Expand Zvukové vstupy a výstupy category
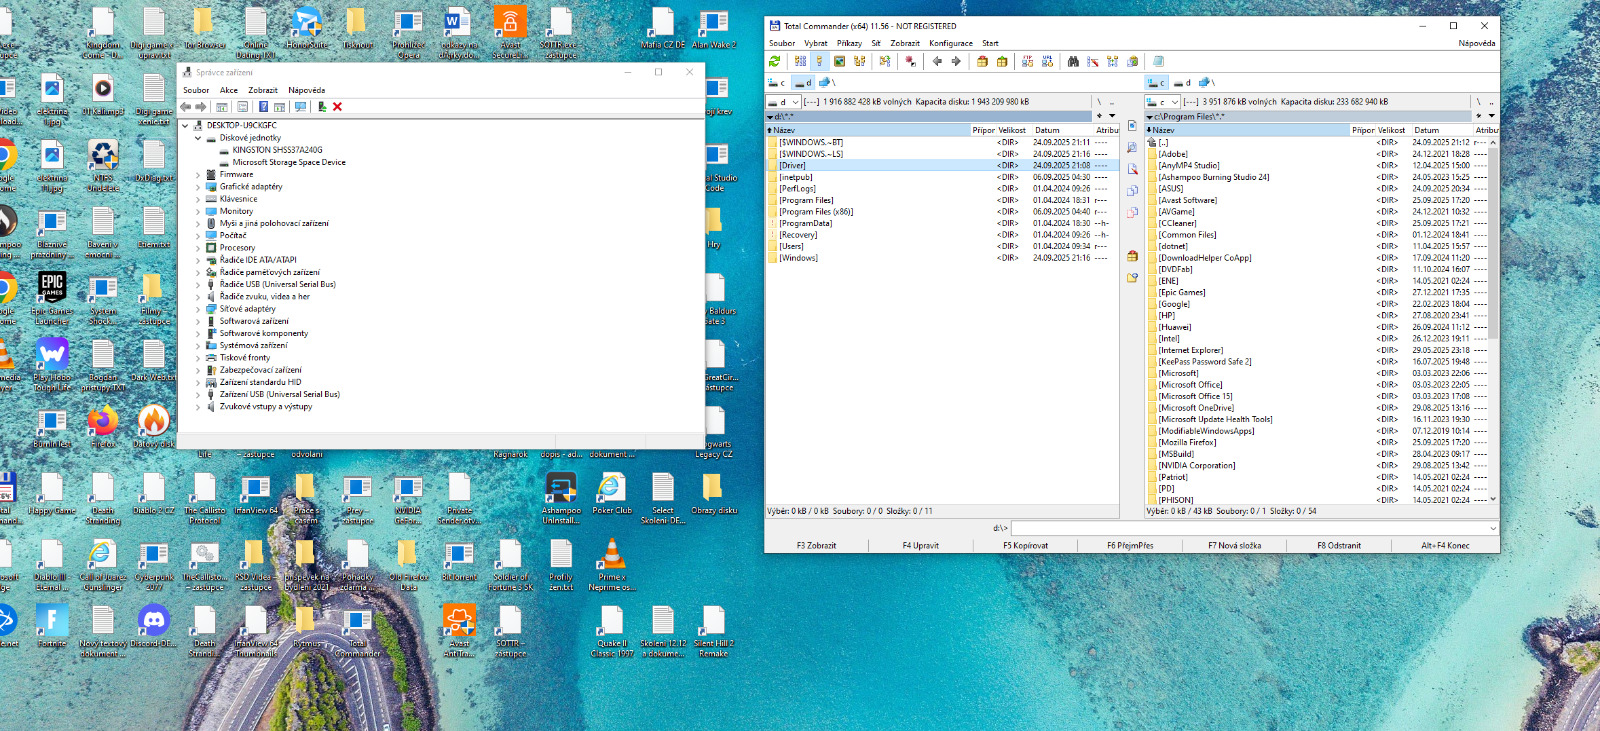The image size is (1600, 731). click(198, 407)
